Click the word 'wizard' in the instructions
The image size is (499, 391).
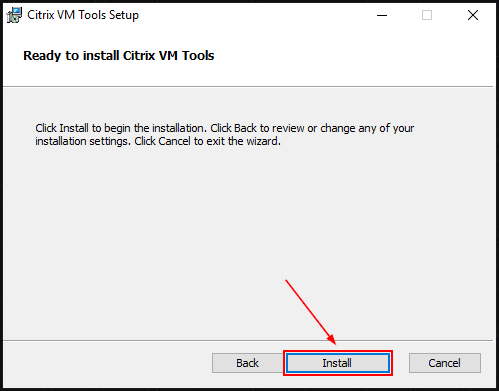point(263,141)
